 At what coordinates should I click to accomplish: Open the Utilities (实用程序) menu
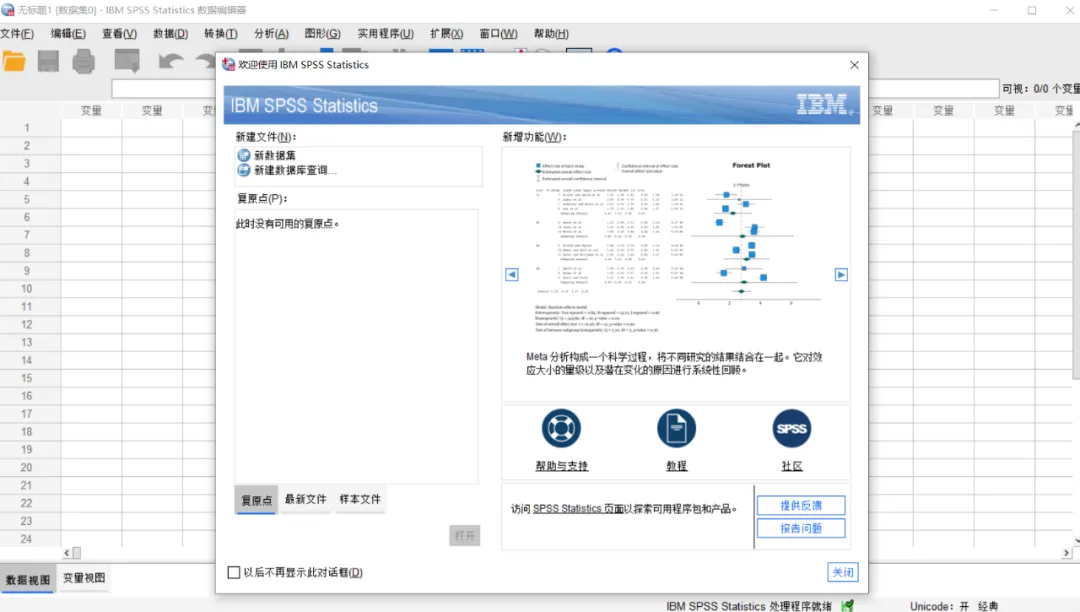point(385,34)
